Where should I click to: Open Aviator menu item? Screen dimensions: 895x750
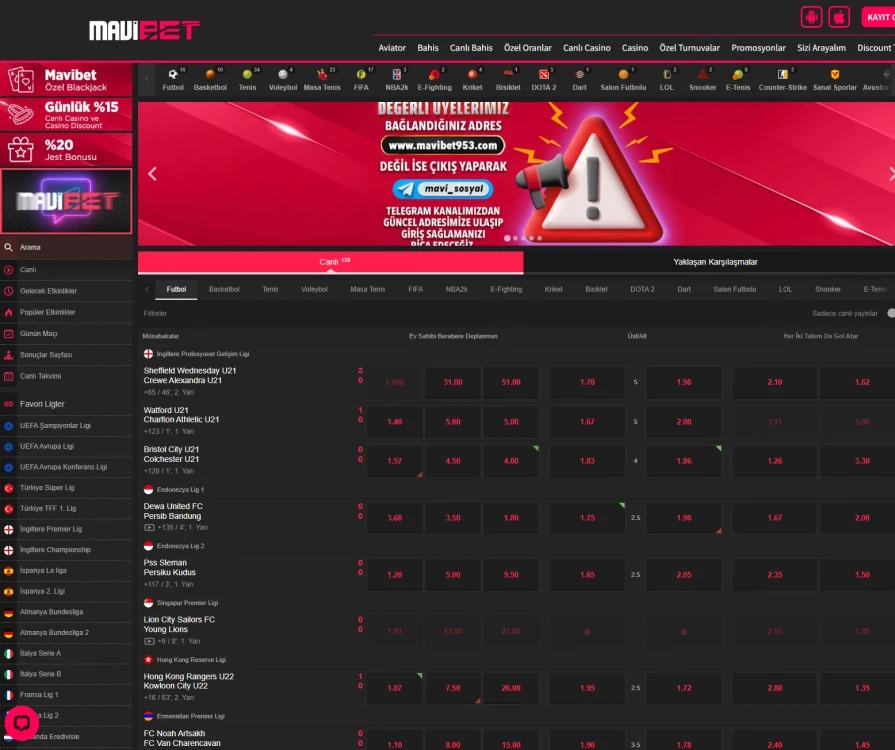coord(392,48)
